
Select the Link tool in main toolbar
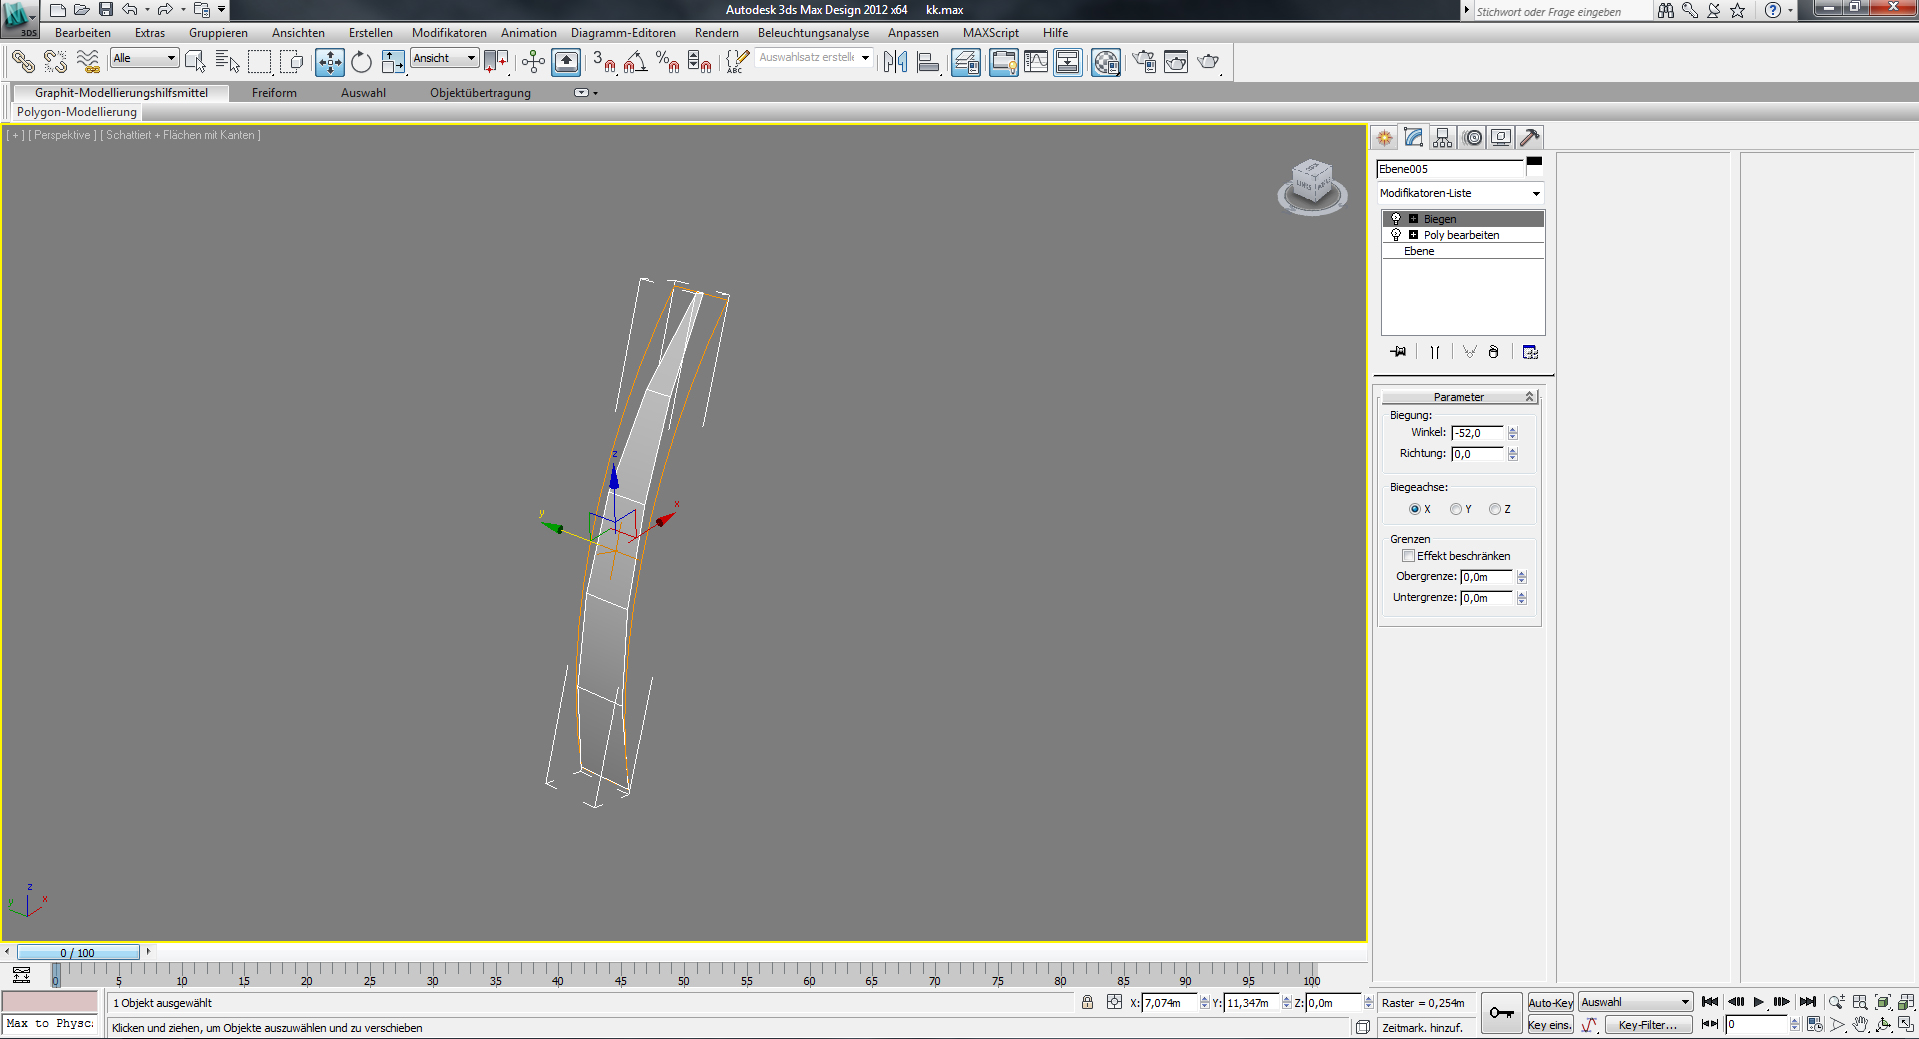click(x=23, y=62)
